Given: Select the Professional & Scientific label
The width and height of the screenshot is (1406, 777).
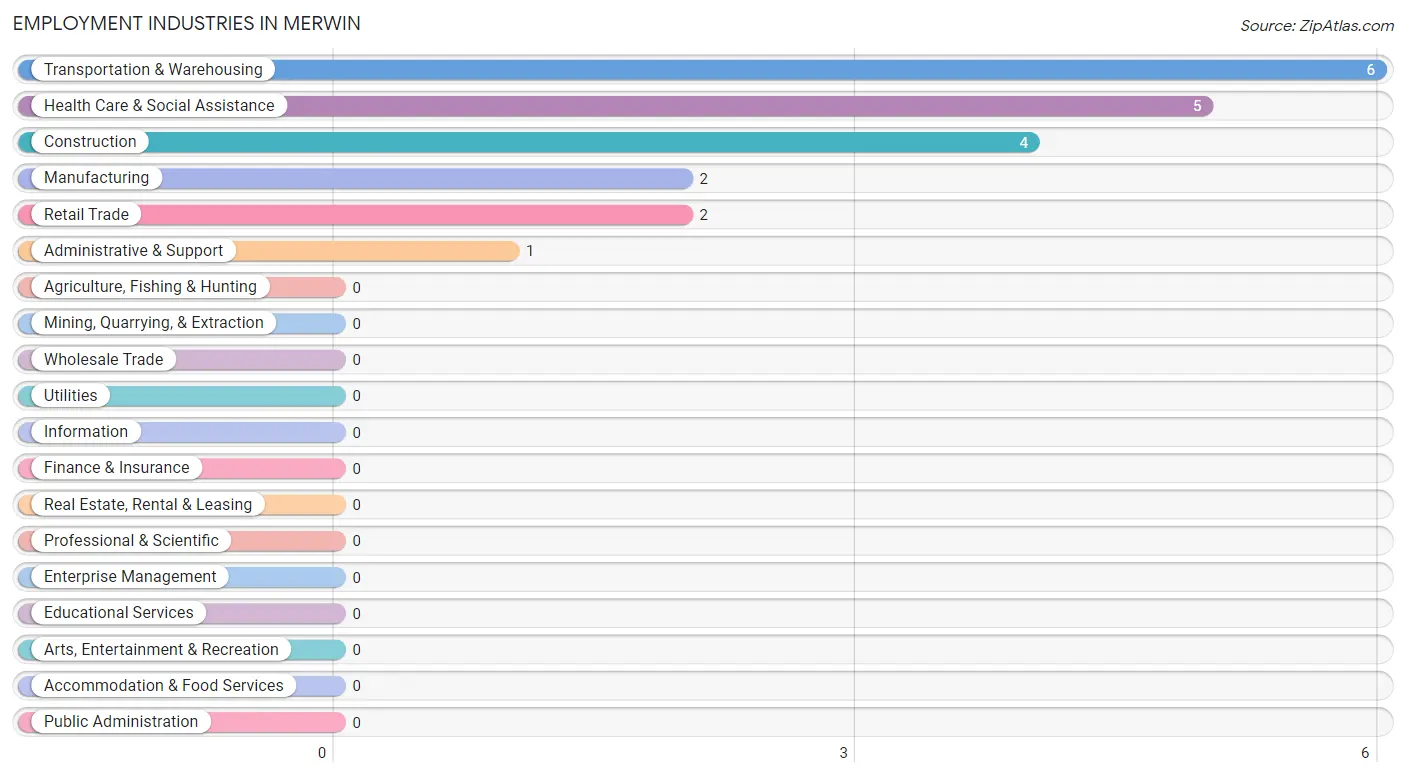Looking at the screenshot, I should (x=131, y=540).
